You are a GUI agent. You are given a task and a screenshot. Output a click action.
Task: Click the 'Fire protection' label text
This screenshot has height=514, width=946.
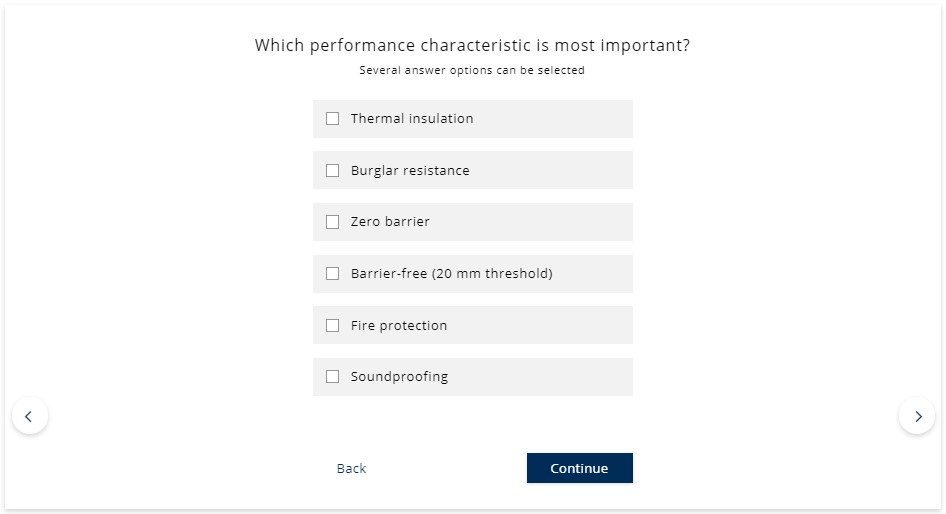[399, 326]
